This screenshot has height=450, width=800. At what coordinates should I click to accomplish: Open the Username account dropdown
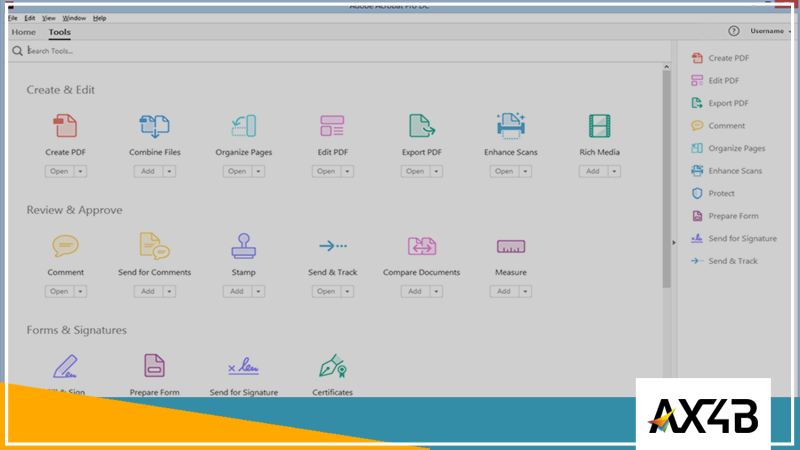pos(770,31)
